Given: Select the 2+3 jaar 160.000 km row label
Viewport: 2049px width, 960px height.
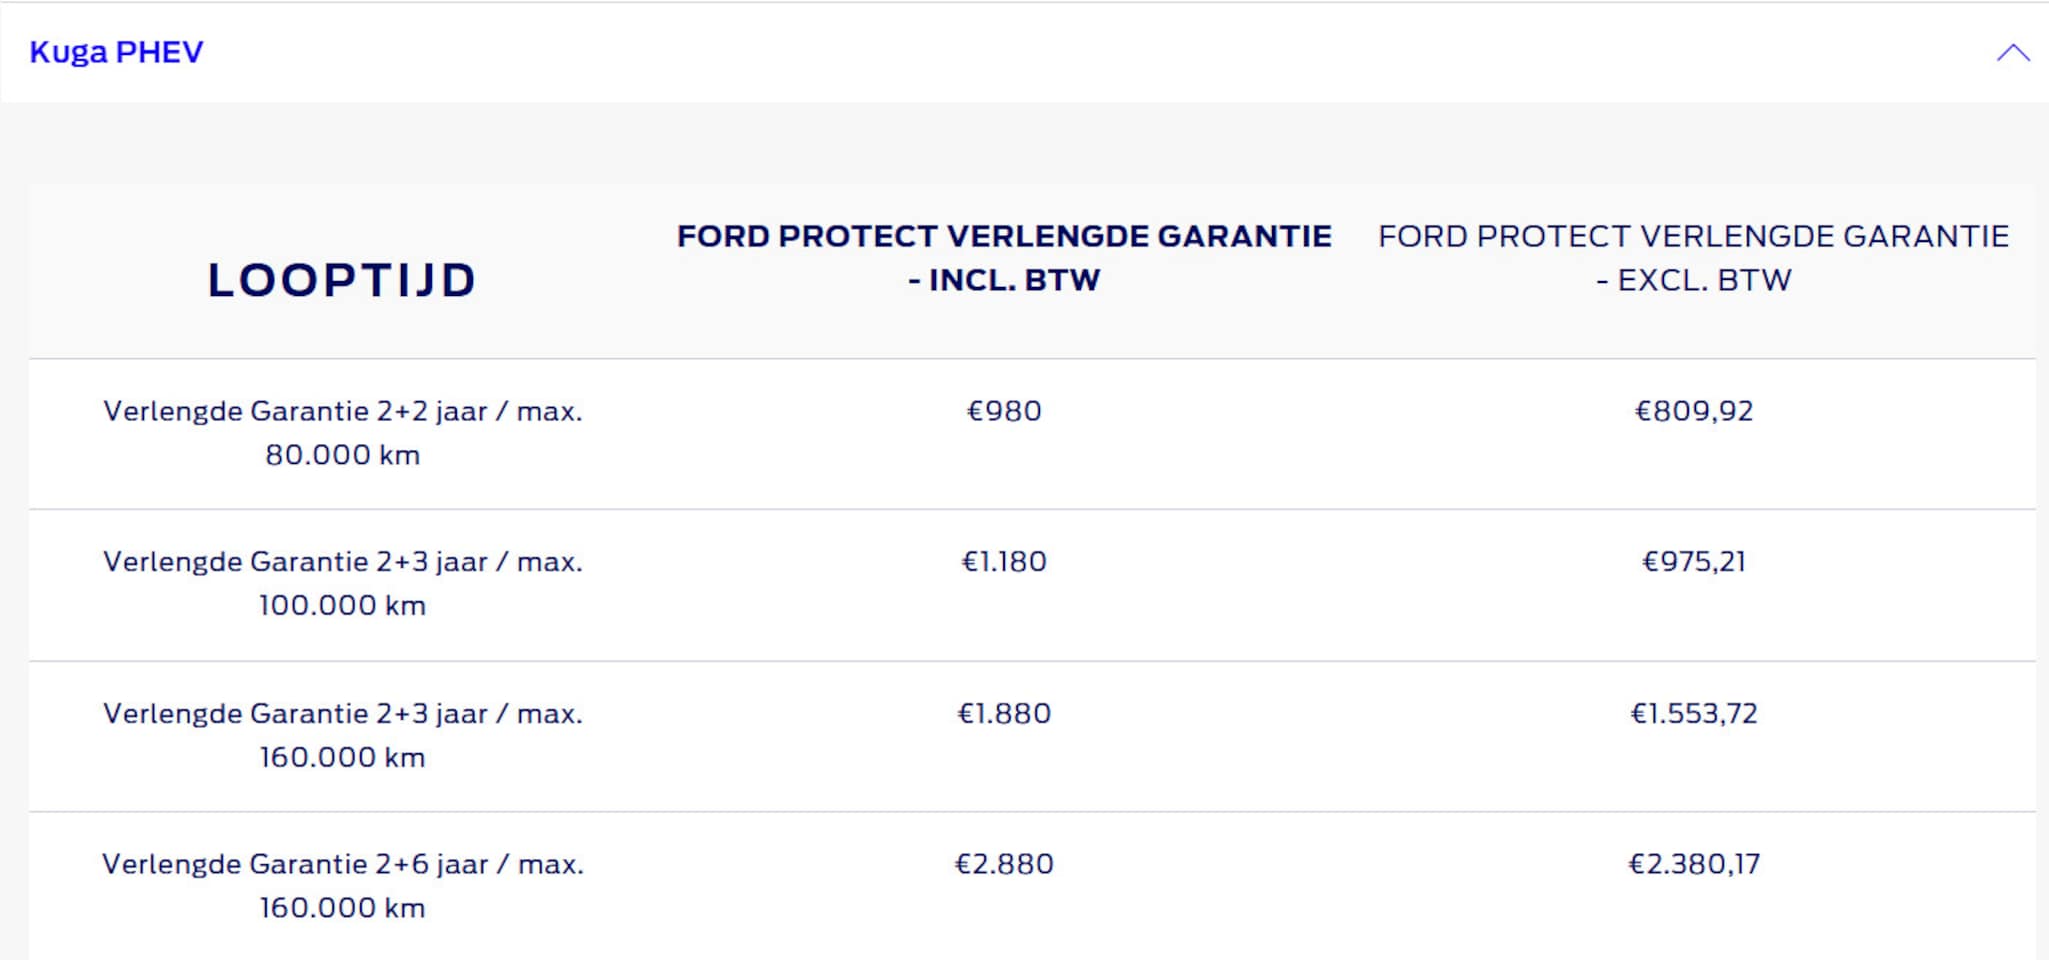Looking at the screenshot, I should (342, 735).
